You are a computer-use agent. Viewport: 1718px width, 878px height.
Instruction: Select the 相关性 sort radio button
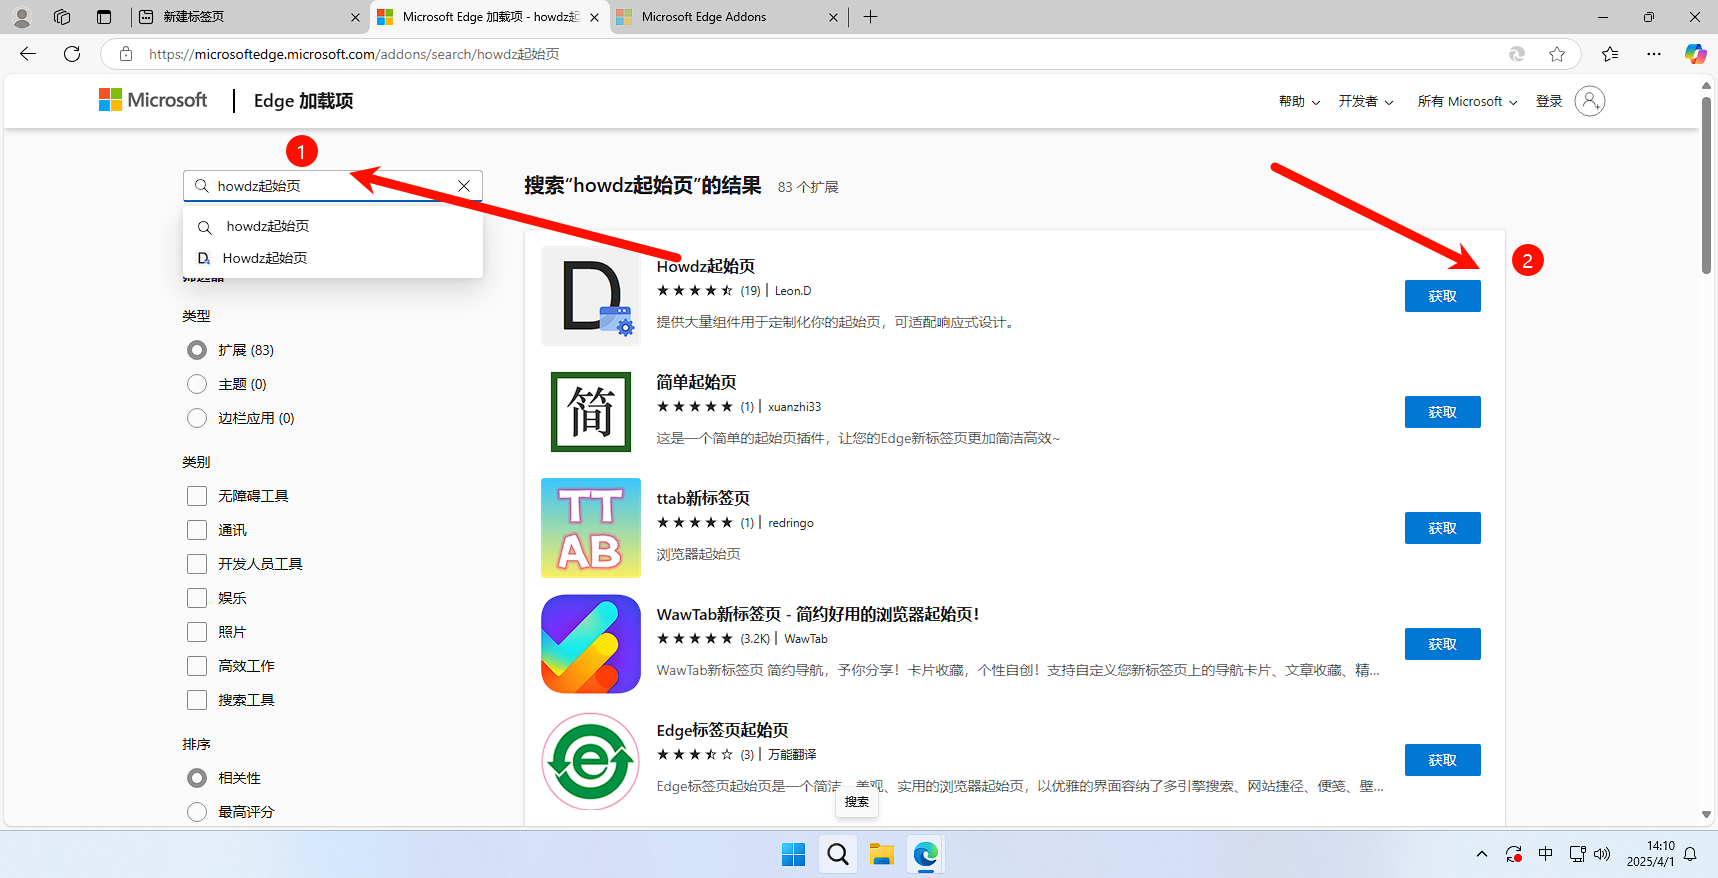click(197, 778)
